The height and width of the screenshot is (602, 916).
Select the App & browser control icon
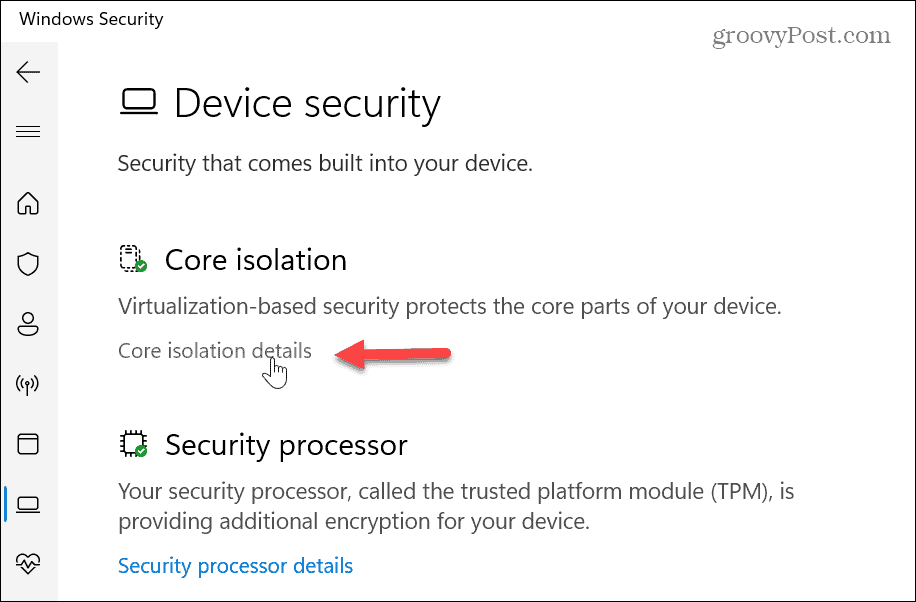[28, 443]
